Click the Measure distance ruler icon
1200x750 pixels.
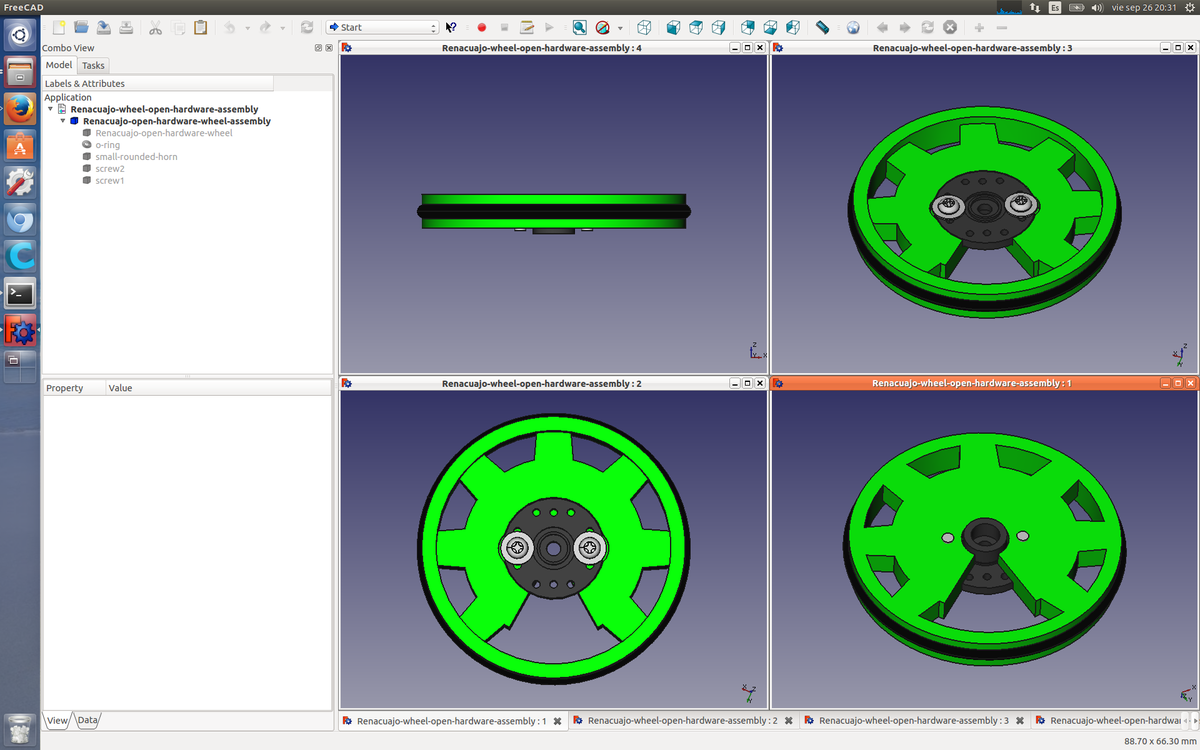822,27
